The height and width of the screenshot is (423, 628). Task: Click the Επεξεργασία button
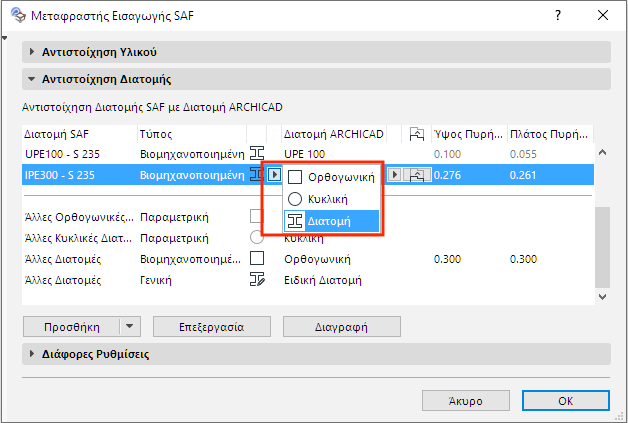[x=212, y=326]
